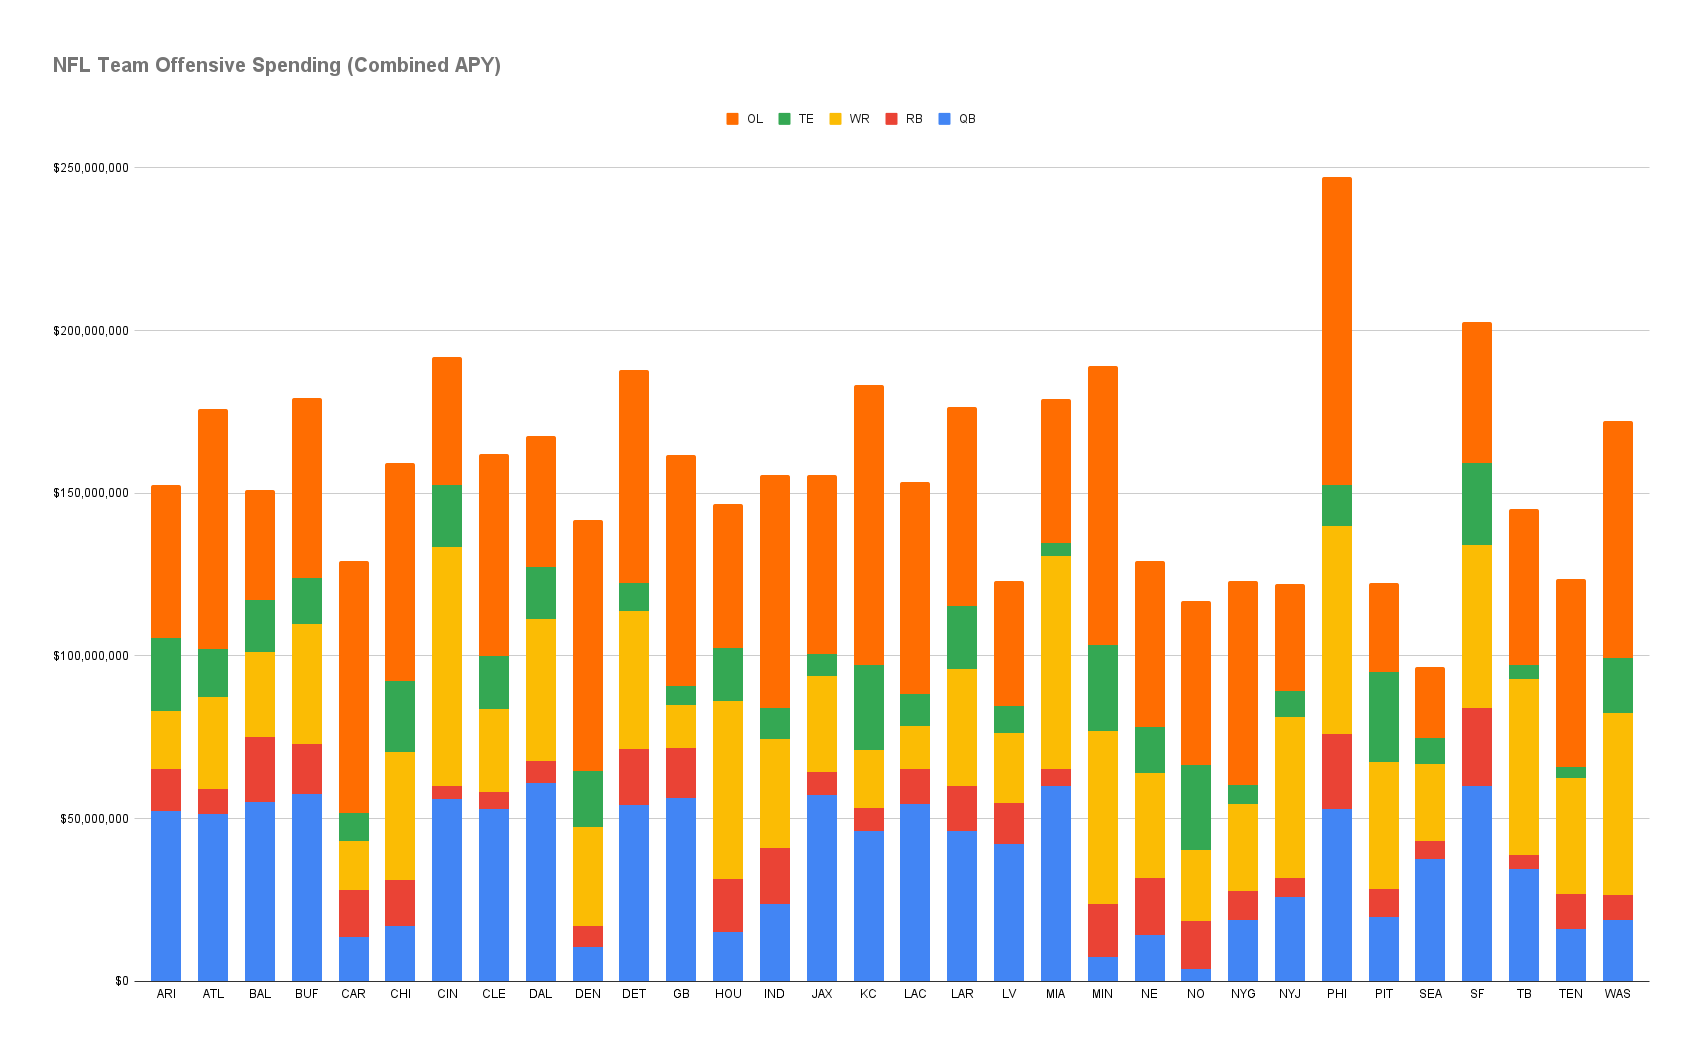Click the SF team axis label

tap(1477, 994)
